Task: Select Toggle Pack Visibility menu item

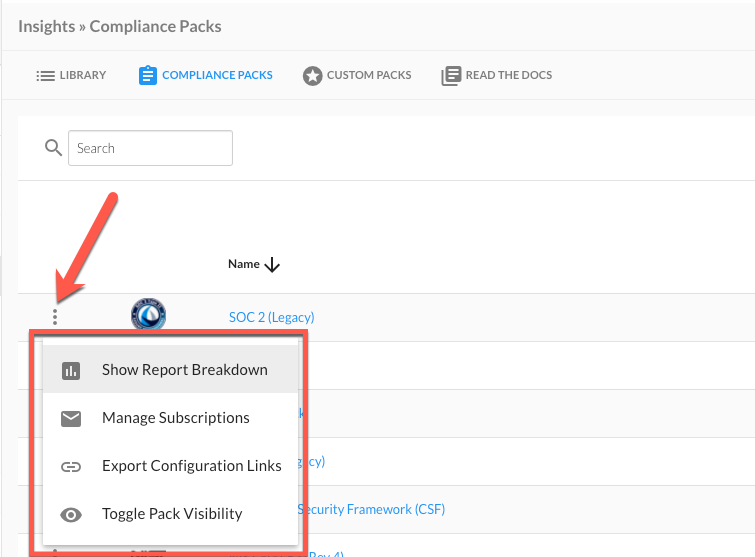Action: [170, 514]
